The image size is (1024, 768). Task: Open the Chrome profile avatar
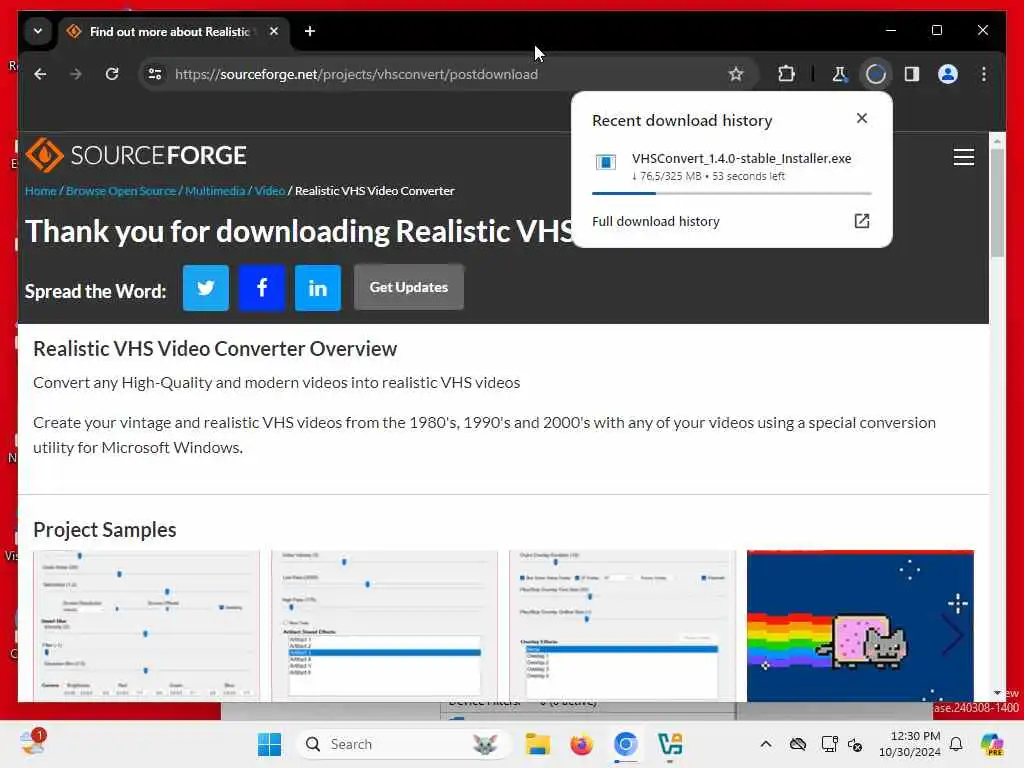(x=948, y=74)
